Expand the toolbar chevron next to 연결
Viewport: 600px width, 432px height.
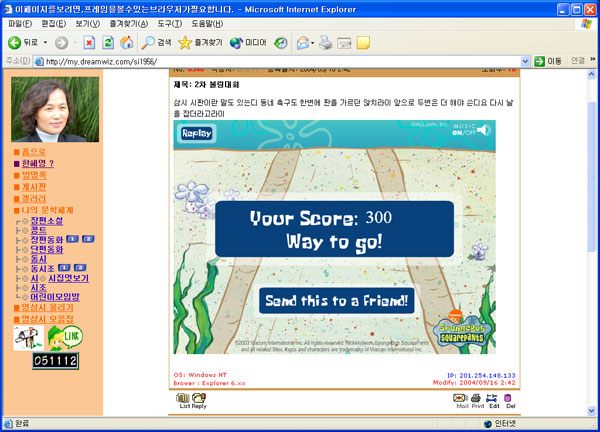click(593, 59)
